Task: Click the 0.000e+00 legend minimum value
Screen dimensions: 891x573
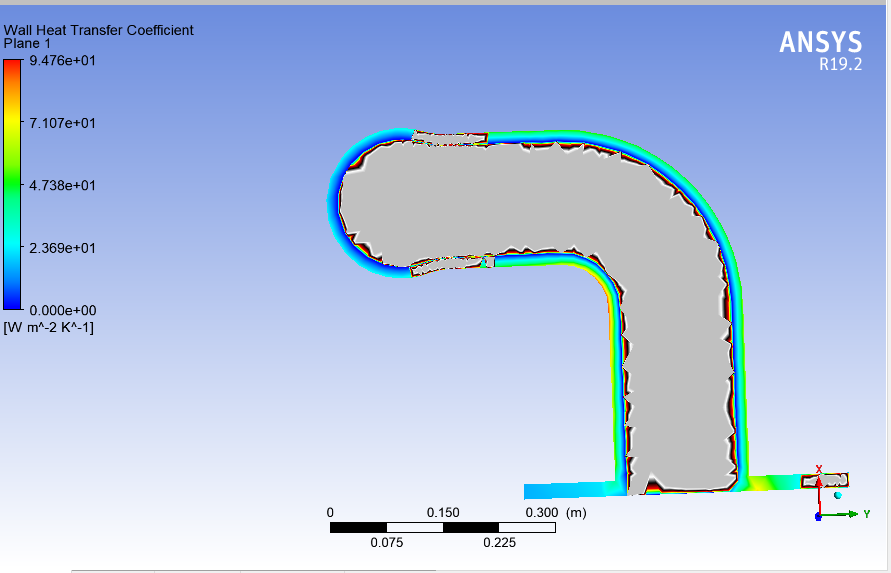Action: click(63, 310)
